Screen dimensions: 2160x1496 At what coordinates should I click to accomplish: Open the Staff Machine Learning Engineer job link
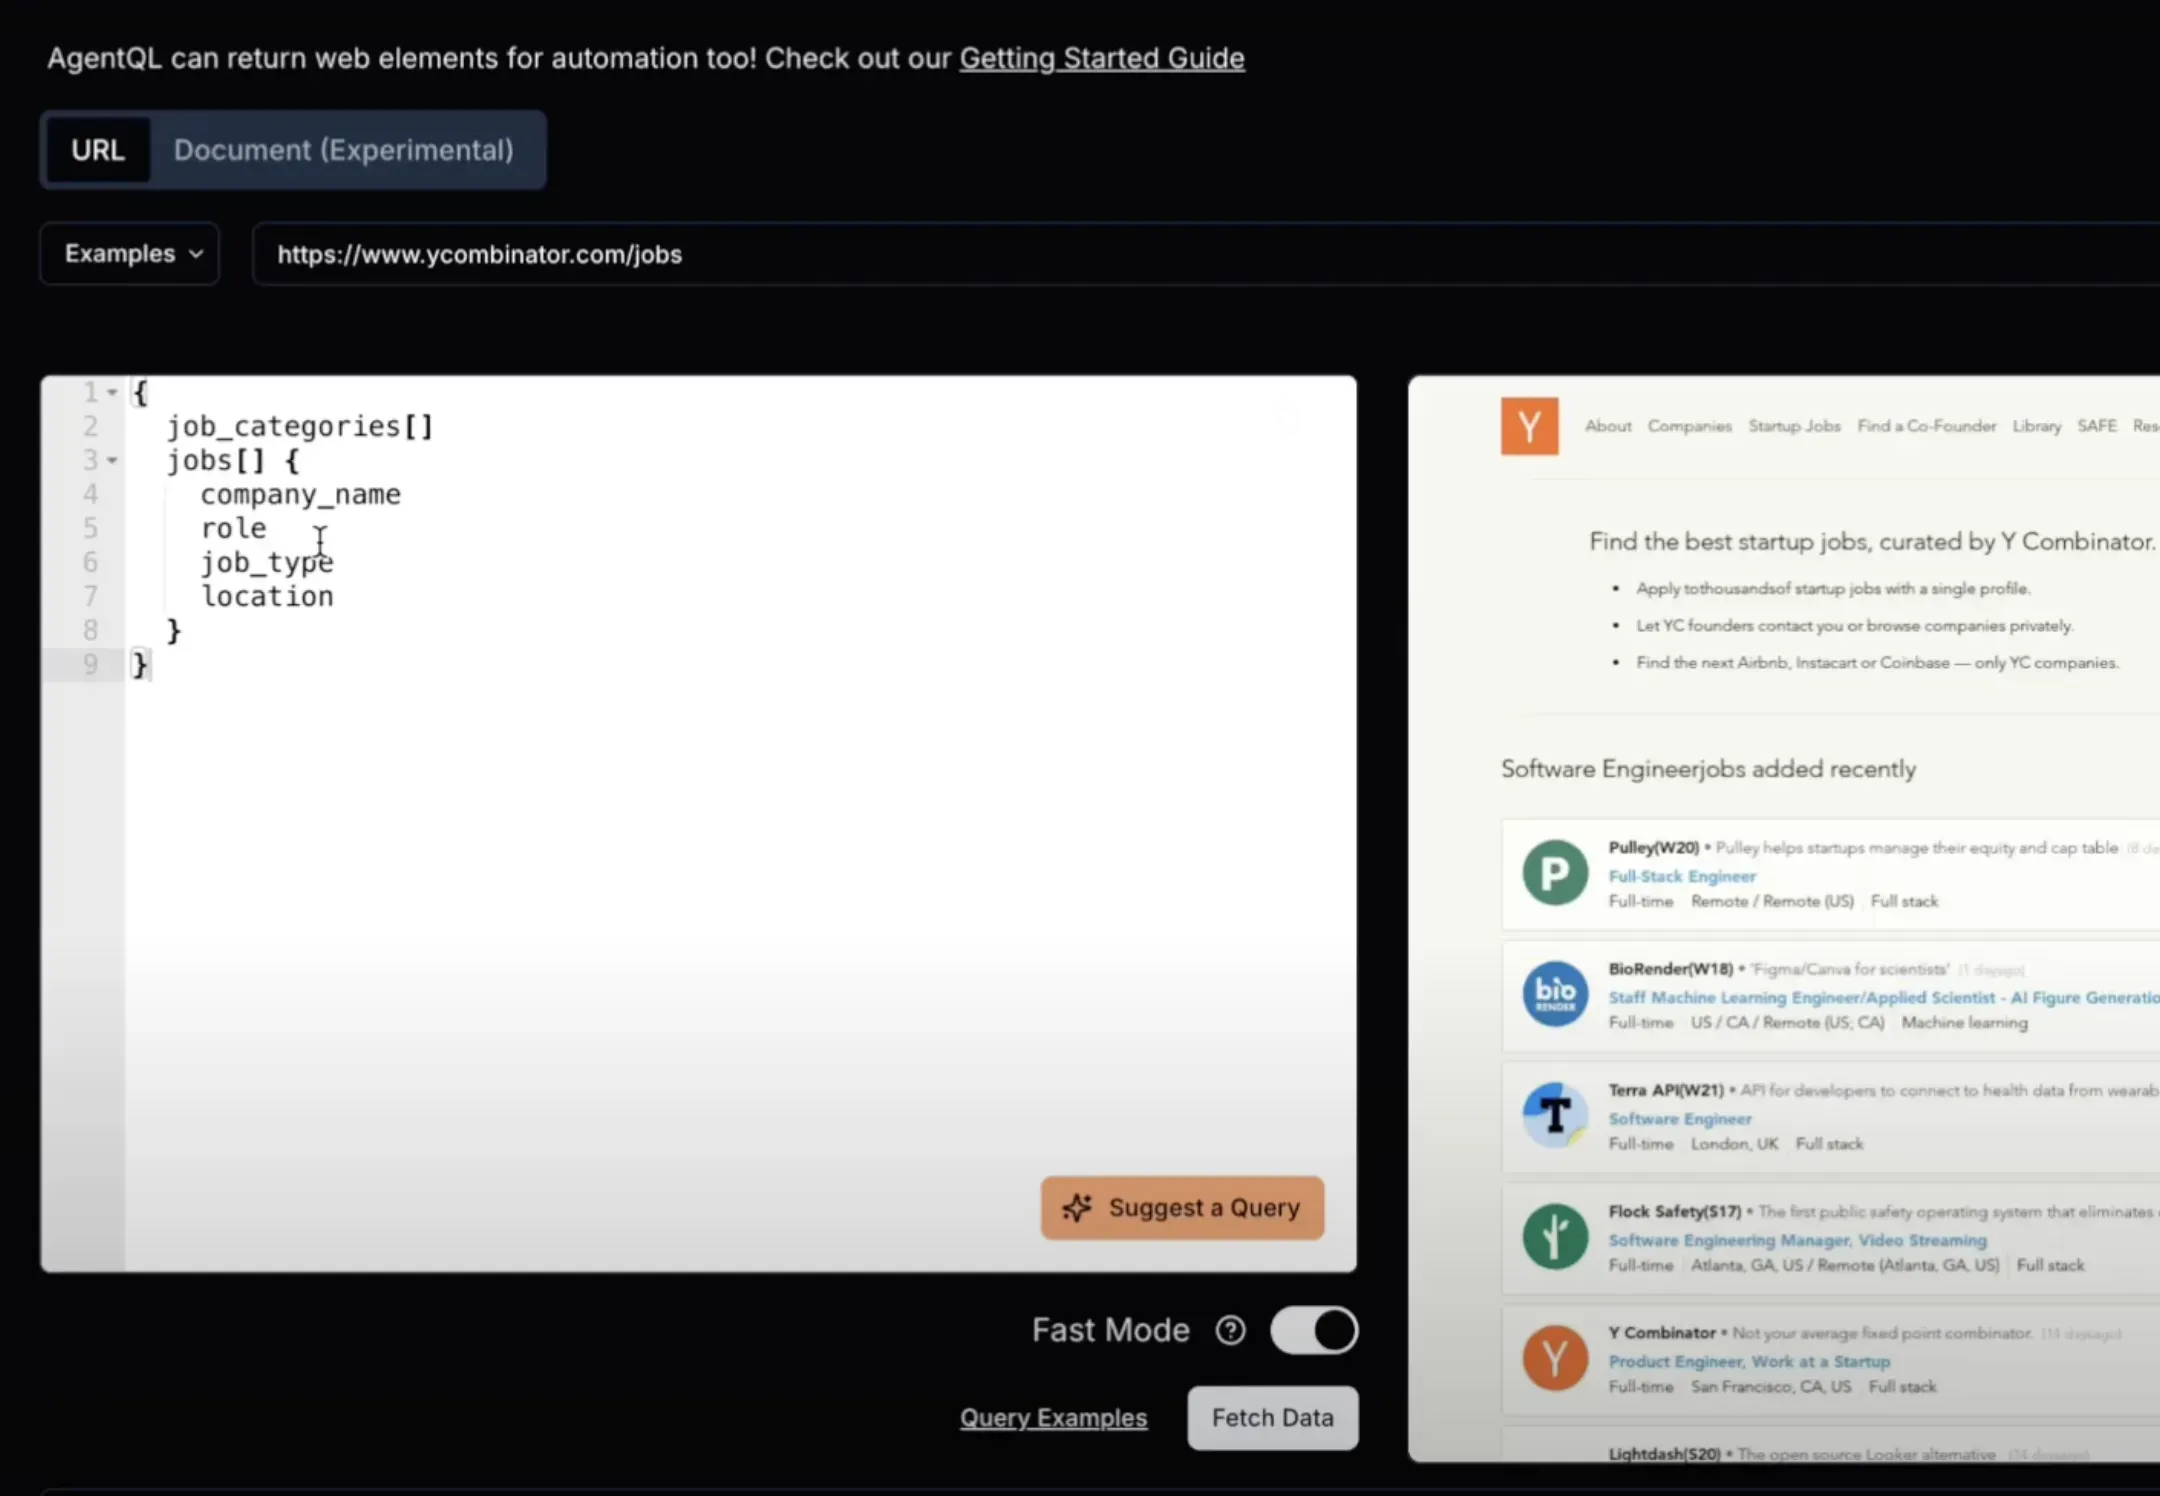pos(1884,998)
